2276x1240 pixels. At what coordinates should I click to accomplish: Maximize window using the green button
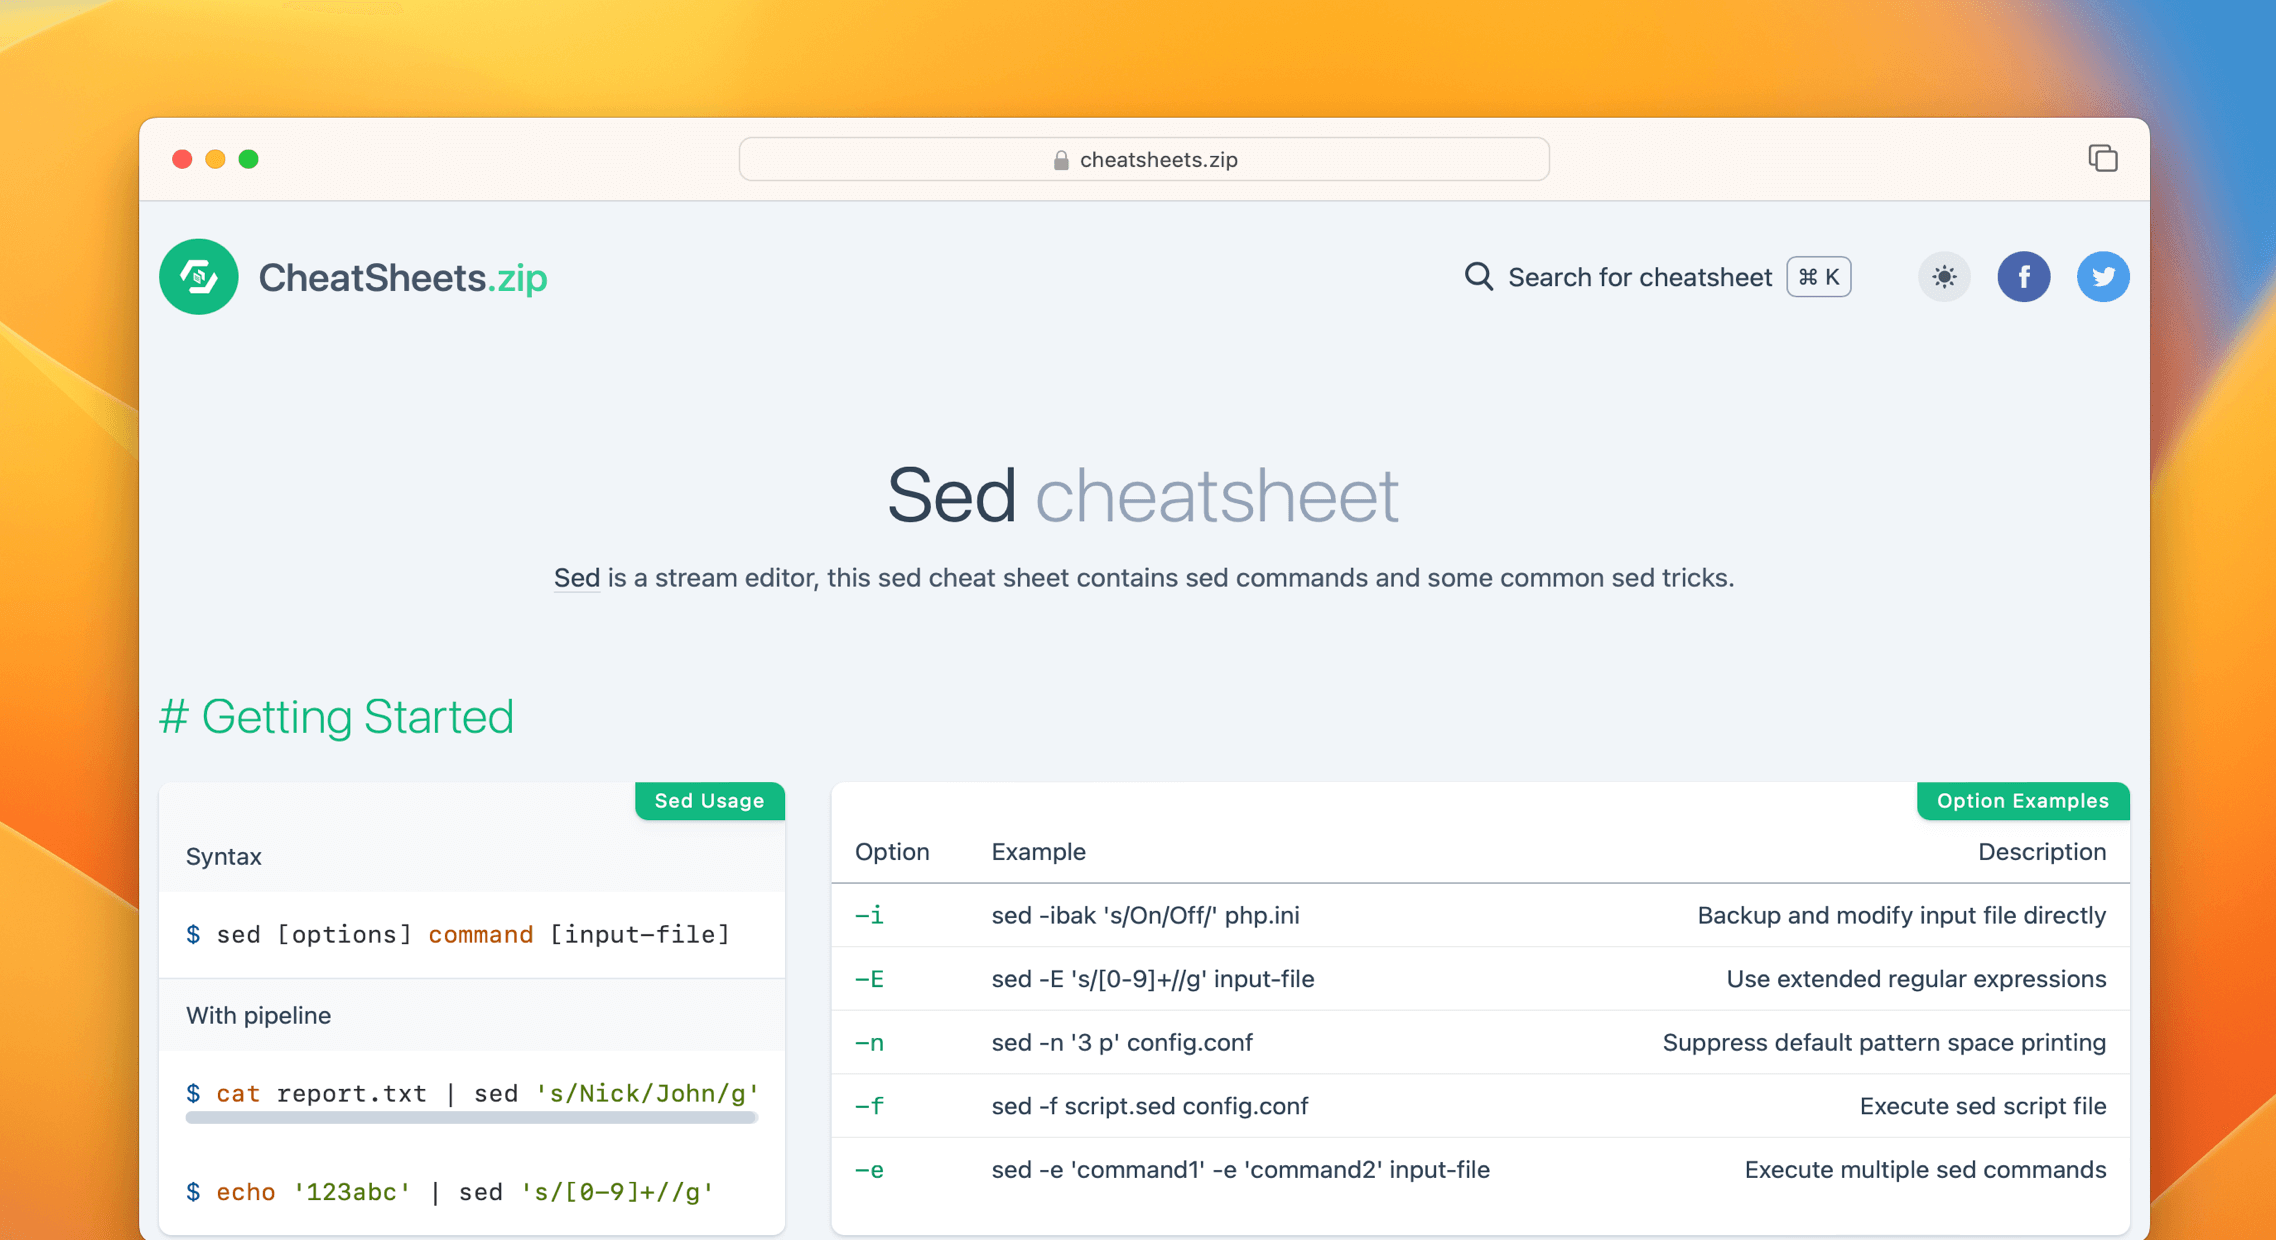(249, 159)
